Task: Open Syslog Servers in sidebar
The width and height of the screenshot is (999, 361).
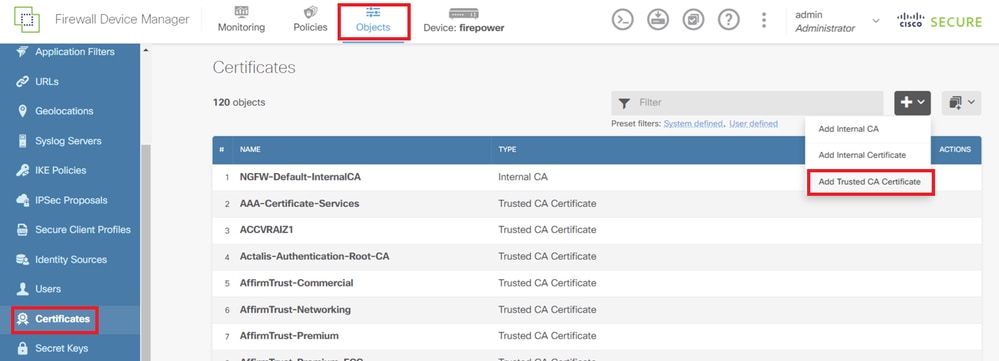Action: point(68,141)
